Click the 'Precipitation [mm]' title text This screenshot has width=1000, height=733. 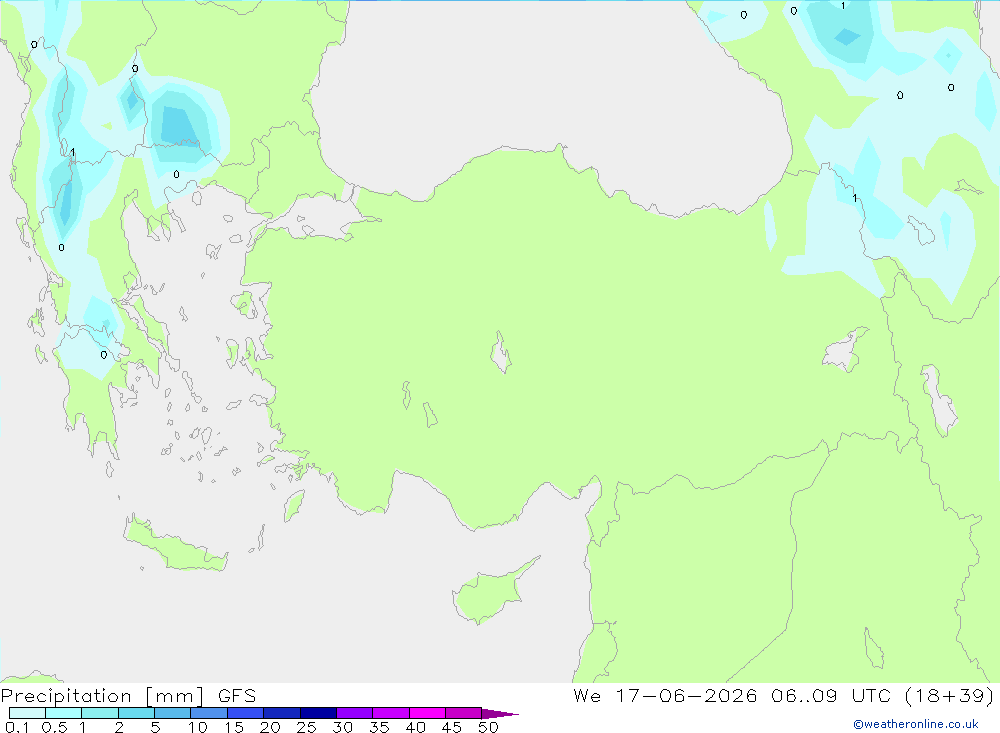click(x=103, y=696)
